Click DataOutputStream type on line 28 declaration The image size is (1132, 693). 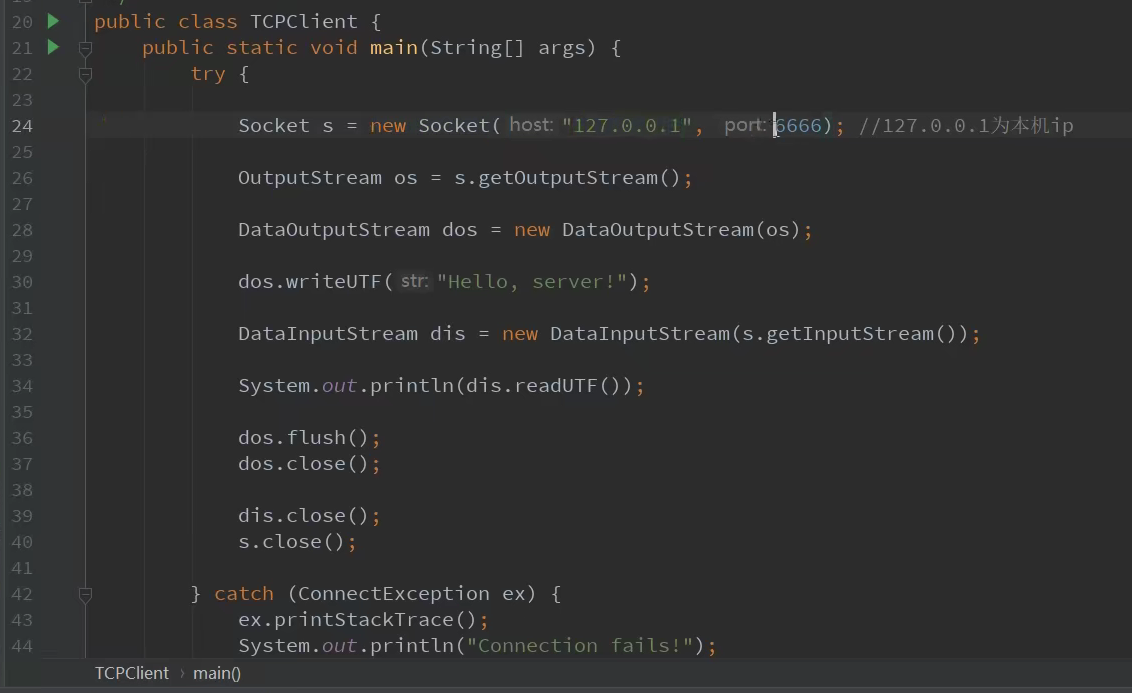pyautogui.click(x=334, y=230)
